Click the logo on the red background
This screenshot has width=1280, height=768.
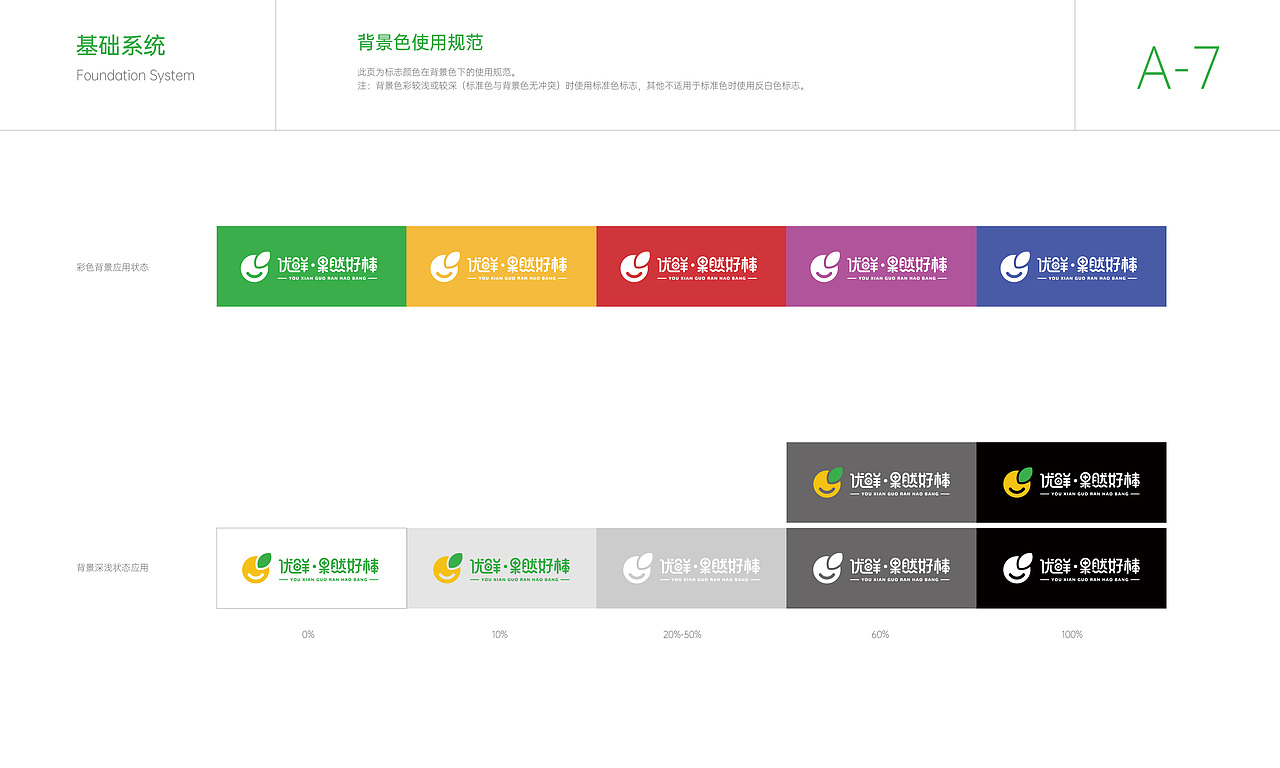tap(689, 266)
